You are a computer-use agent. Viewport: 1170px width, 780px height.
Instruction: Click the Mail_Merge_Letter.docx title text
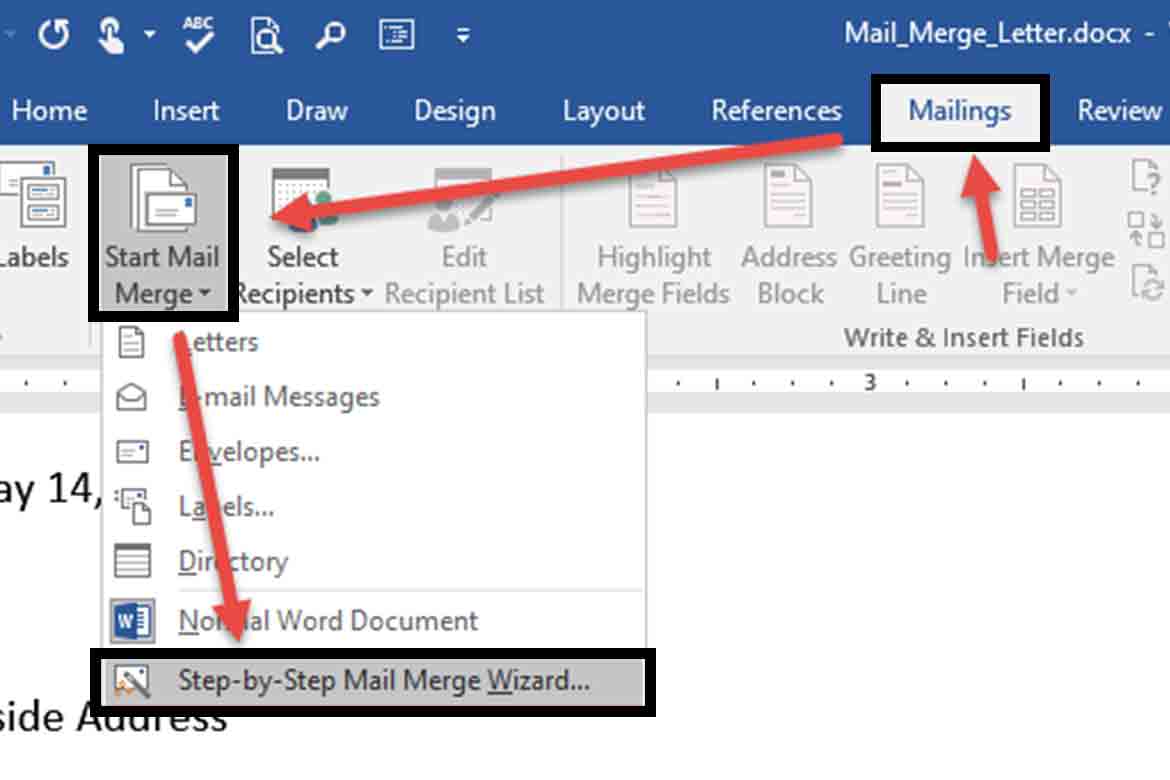[987, 34]
